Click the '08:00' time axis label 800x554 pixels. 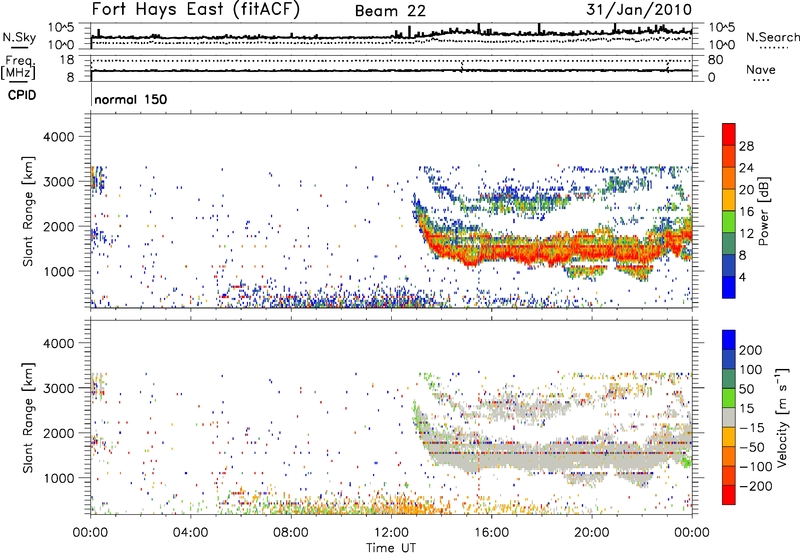pyautogui.click(x=291, y=533)
